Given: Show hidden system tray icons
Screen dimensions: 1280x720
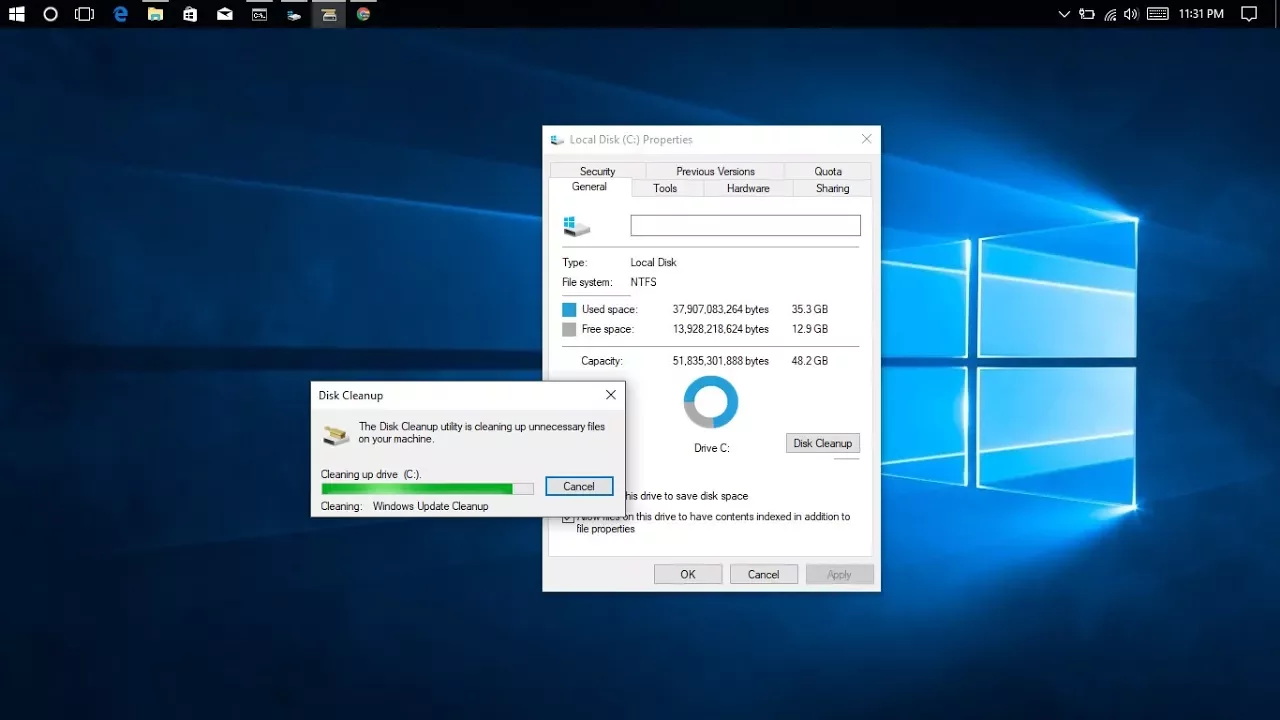Looking at the screenshot, I should [x=1064, y=14].
